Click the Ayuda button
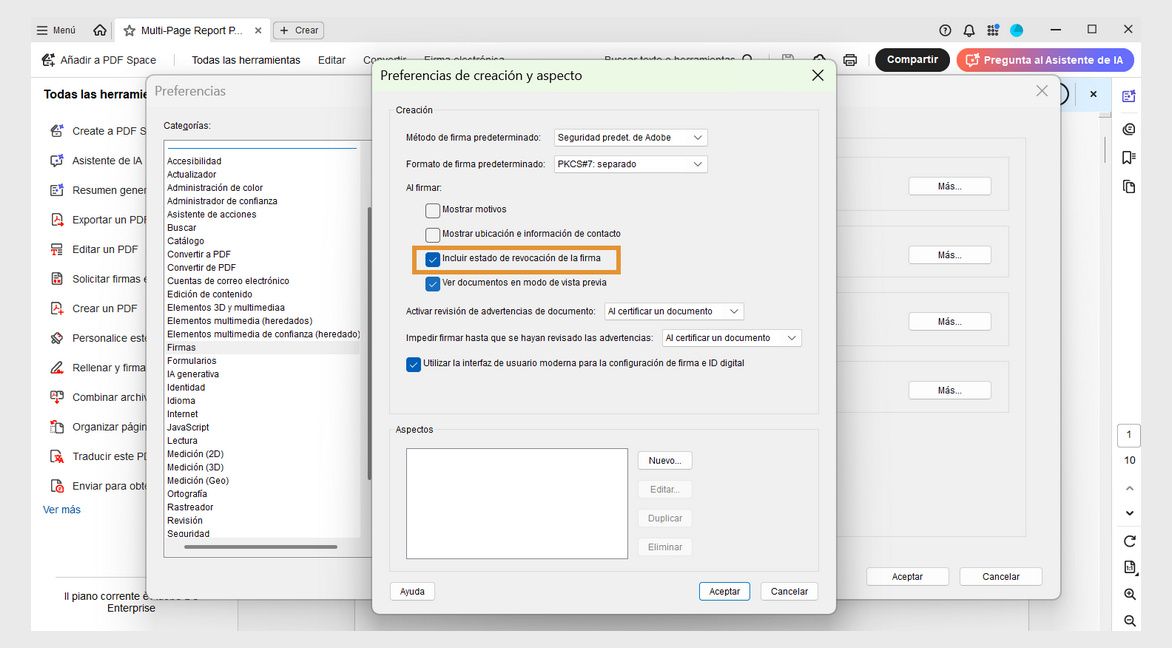1172x648 pixels. (x=412, y=591)
